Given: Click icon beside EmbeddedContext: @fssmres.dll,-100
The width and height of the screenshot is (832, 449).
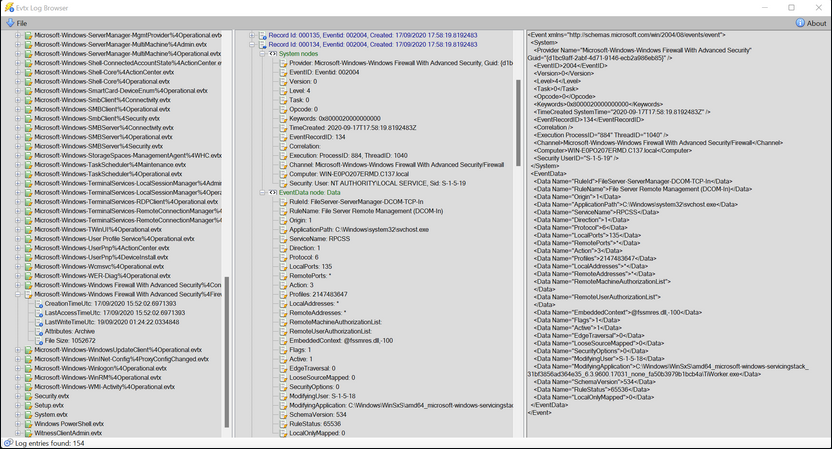Looking at the screenshot, I should click(x=283, y=341).
